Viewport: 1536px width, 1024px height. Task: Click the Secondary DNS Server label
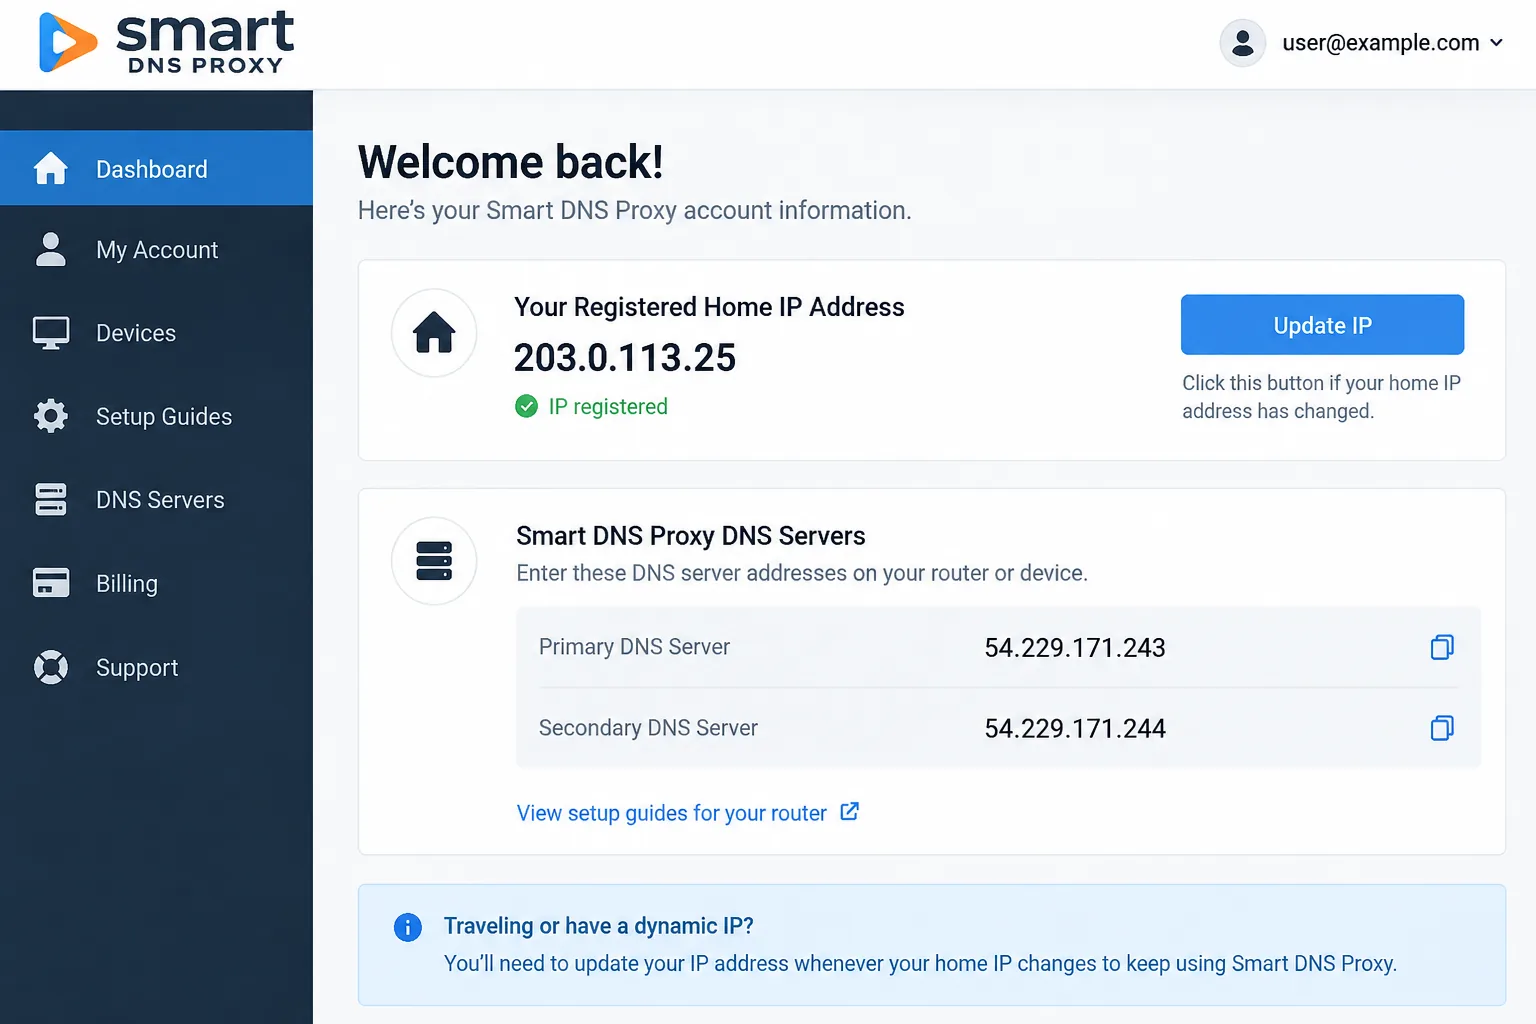point(648,728)
